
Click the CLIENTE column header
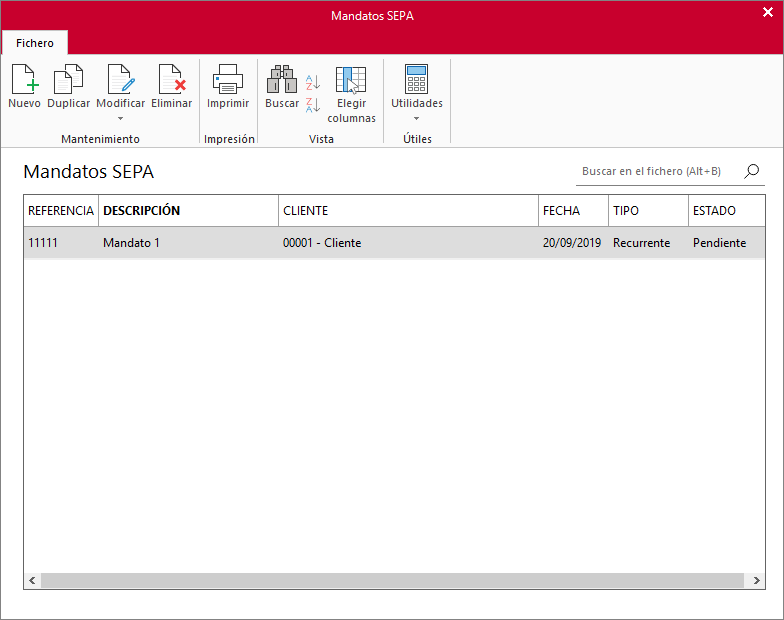408,211
